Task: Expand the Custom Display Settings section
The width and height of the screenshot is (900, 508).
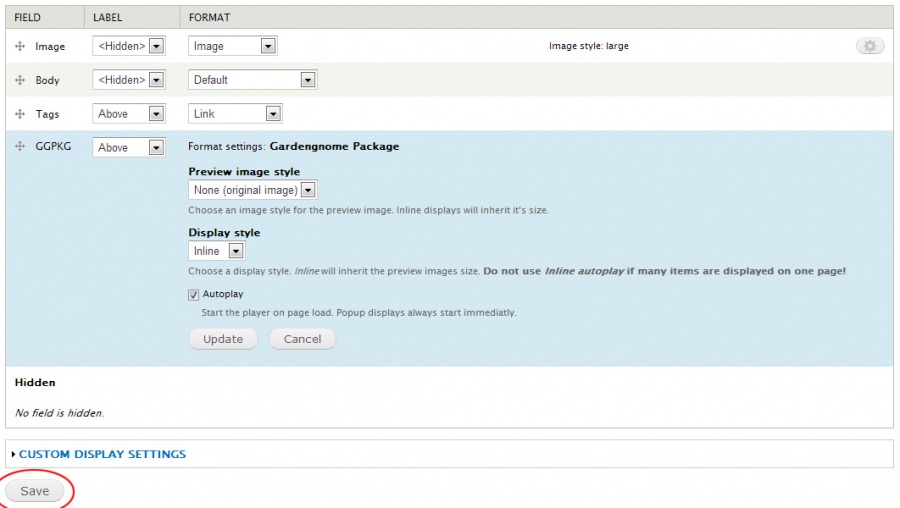Action: [x=102, y=454]
